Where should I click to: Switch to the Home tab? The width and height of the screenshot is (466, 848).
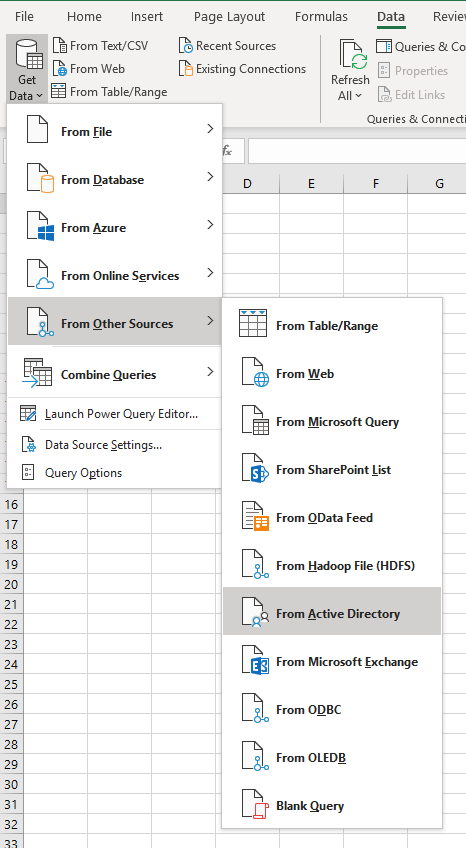84,17
